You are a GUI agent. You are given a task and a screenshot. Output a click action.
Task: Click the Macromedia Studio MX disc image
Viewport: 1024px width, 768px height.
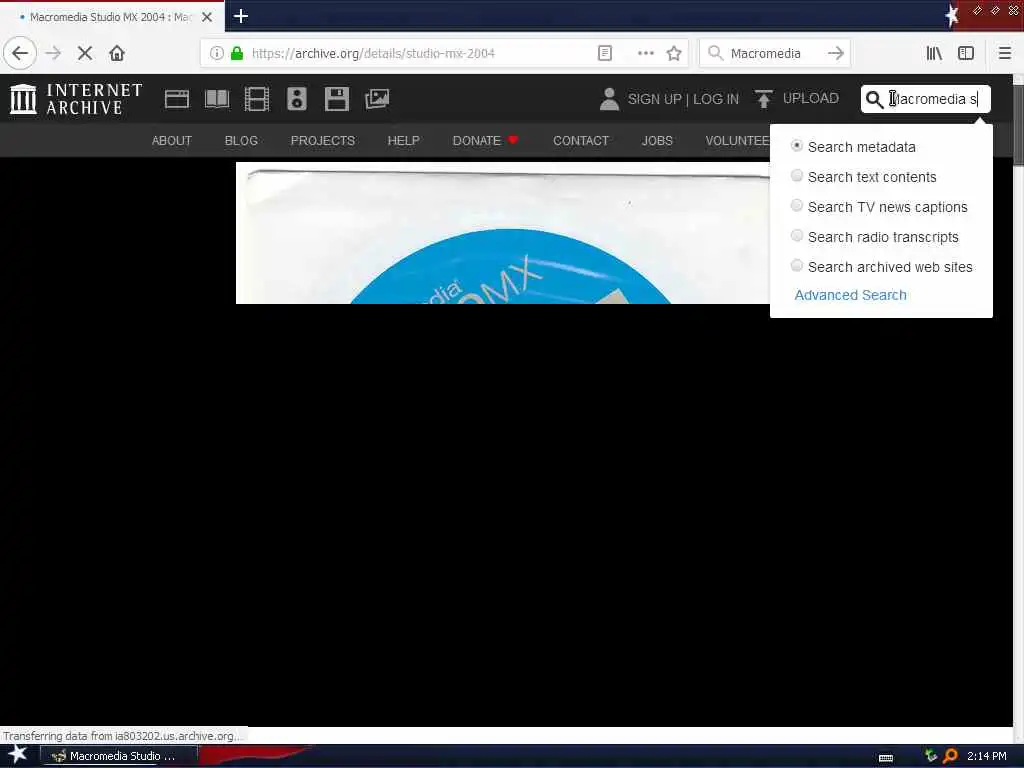tap(503, 233)
